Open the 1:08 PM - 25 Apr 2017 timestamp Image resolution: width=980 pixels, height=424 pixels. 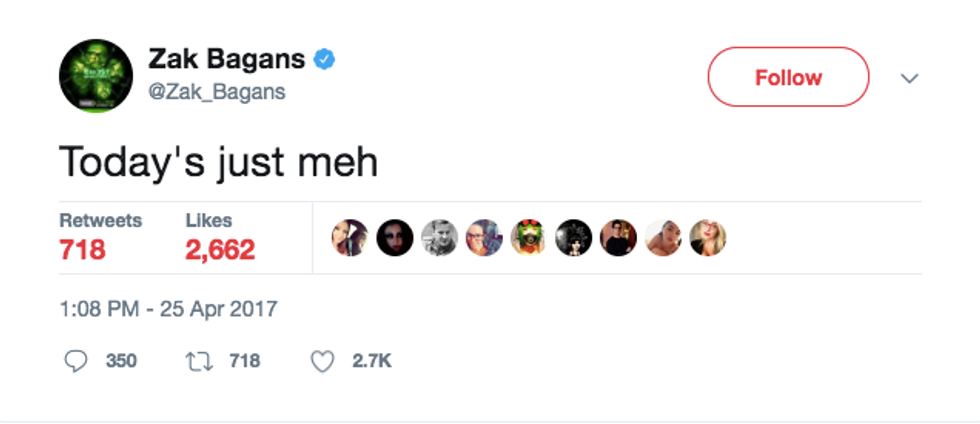click(168, 309)
